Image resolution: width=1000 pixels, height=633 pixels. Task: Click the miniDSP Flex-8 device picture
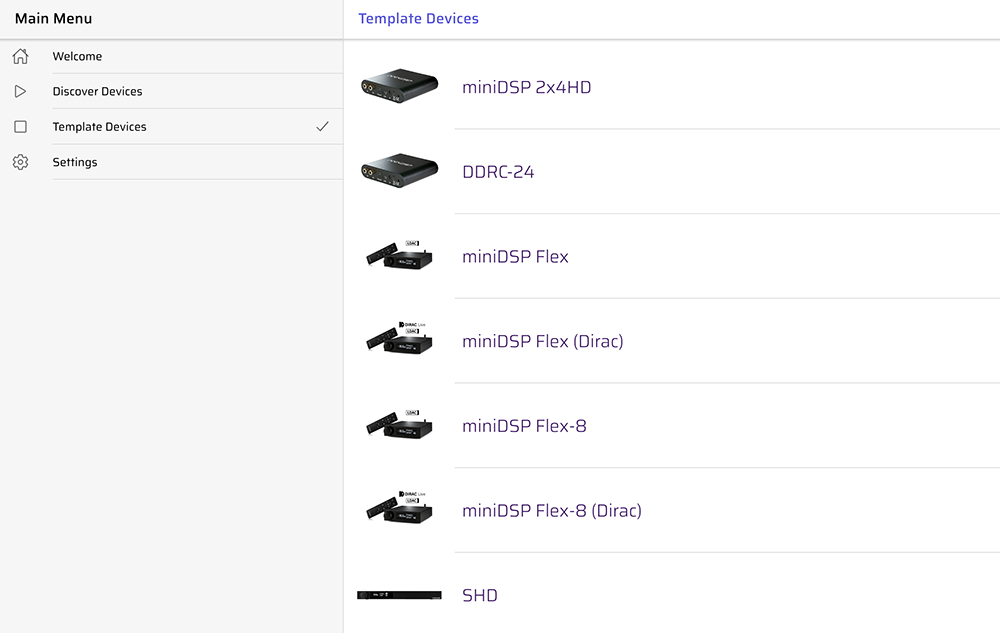(399, 425)
